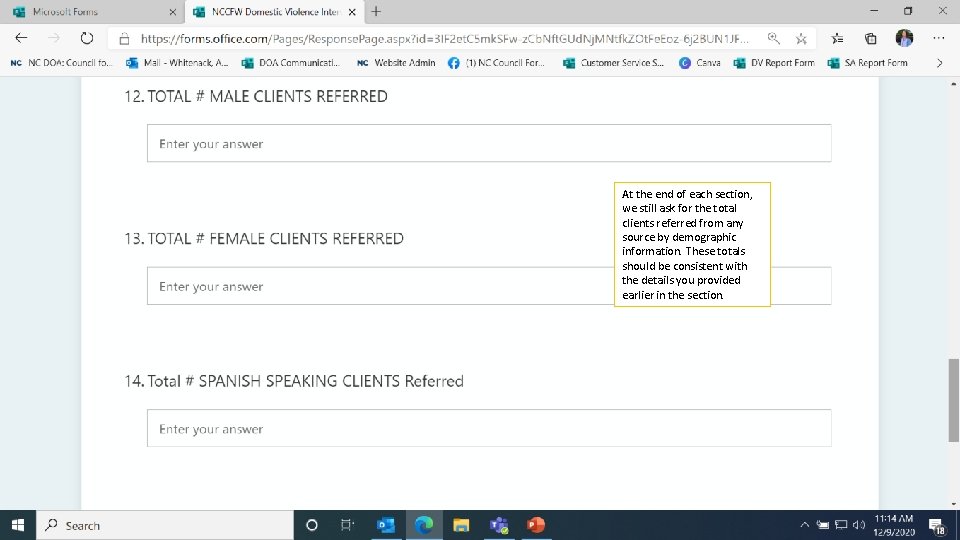Expand the bookmarks overflow chevron
Screen dimensions: 960x540
point(939,62)
